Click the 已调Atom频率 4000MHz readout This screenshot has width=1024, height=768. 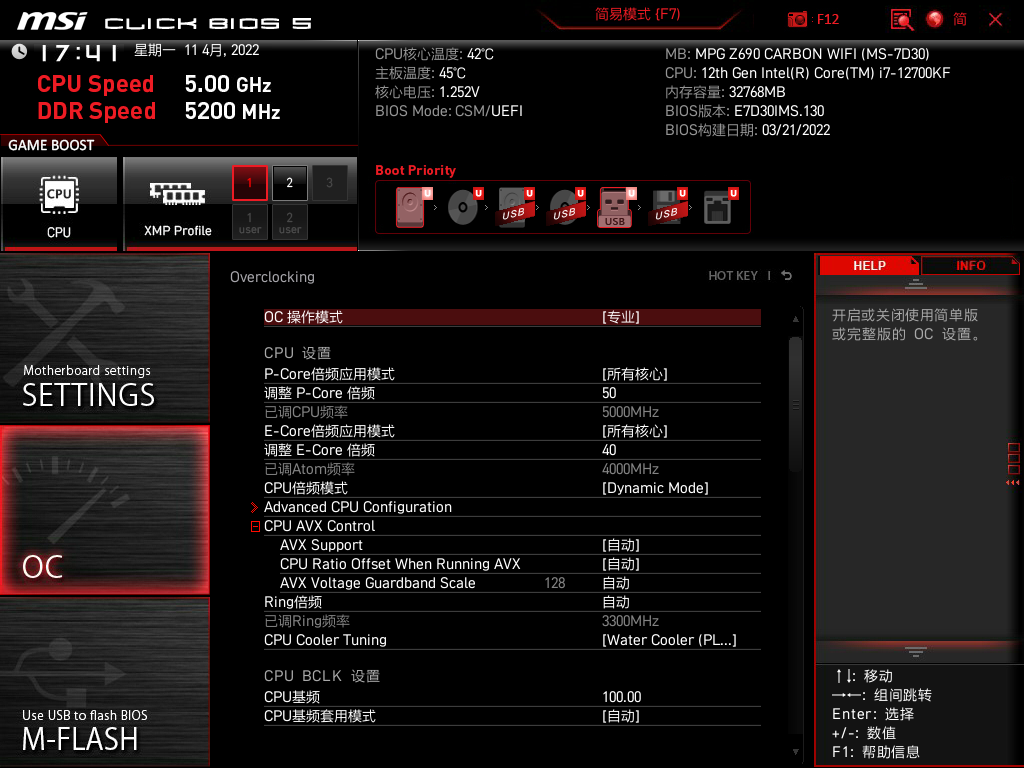click(x=512, y=469)
